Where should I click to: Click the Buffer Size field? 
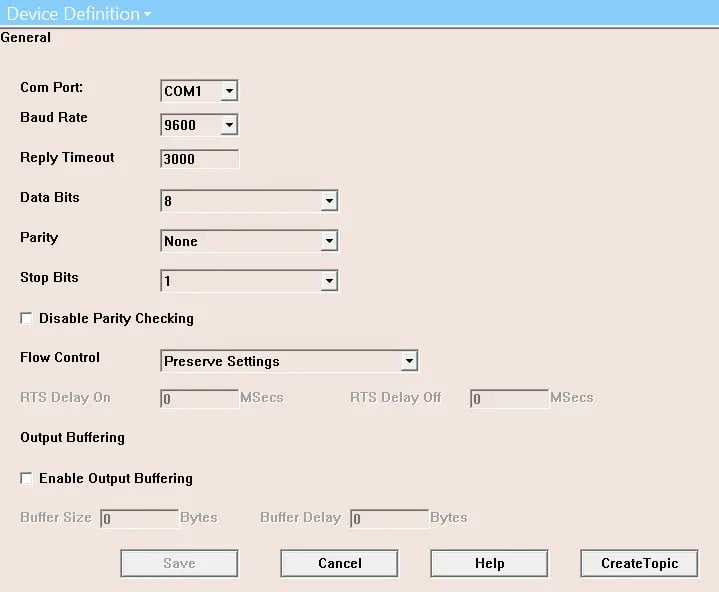point(139,518)
